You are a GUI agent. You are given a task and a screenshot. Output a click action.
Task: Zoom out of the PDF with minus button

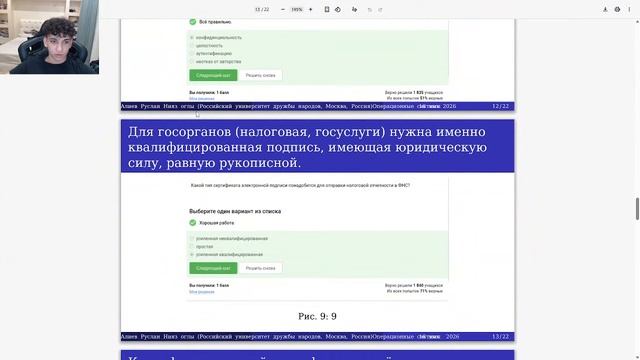click(x=283, y=9)
